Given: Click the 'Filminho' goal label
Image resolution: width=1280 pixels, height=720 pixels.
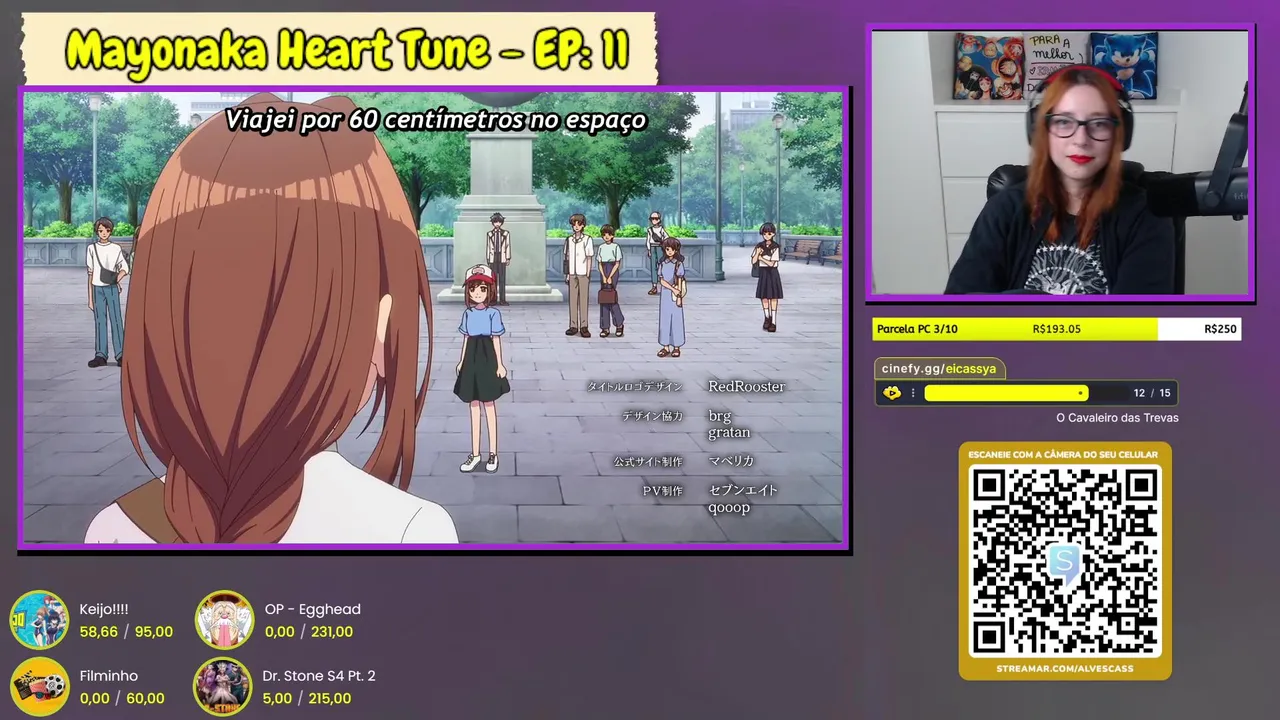Looking at the screenshot, I should 109,676.
